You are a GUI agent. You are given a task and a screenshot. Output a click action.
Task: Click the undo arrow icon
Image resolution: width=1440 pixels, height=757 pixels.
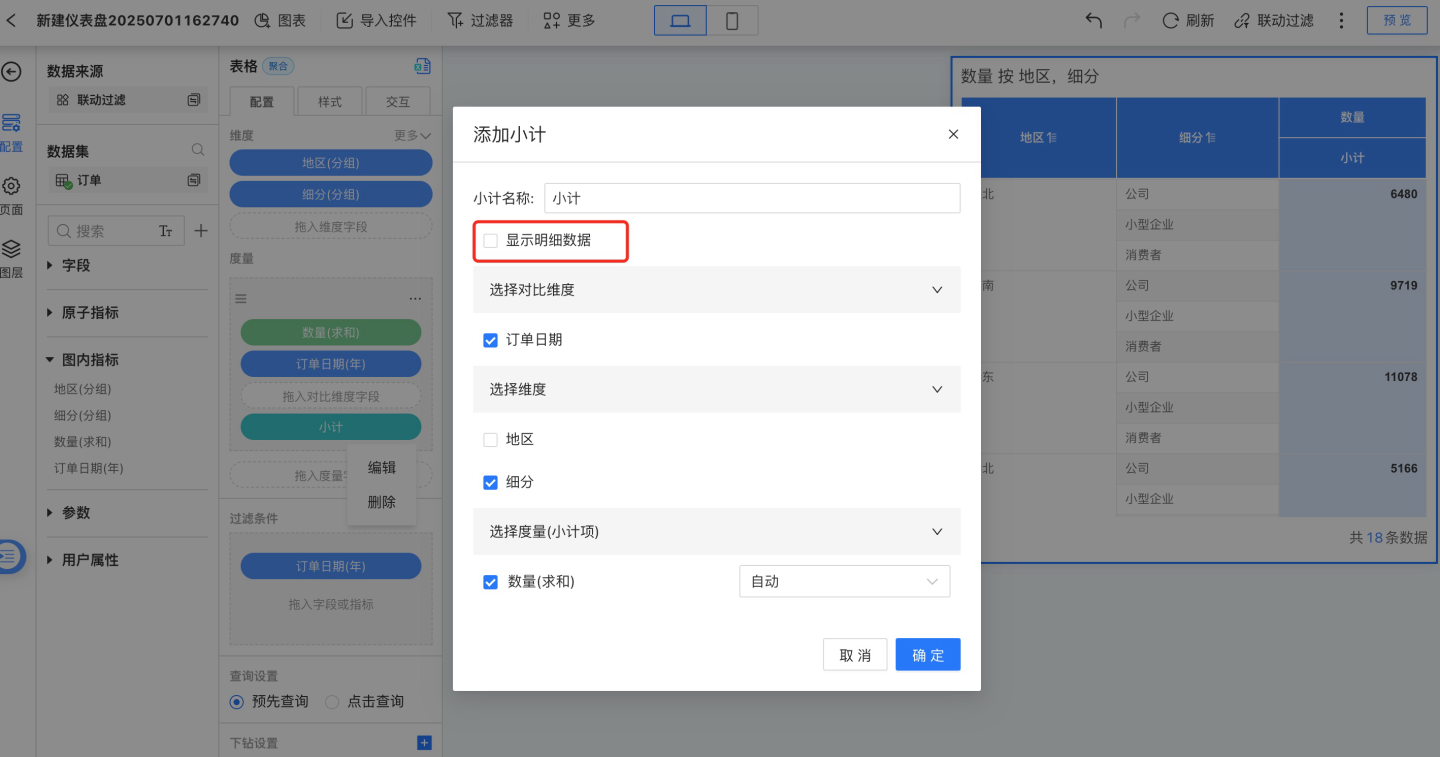1094,20
